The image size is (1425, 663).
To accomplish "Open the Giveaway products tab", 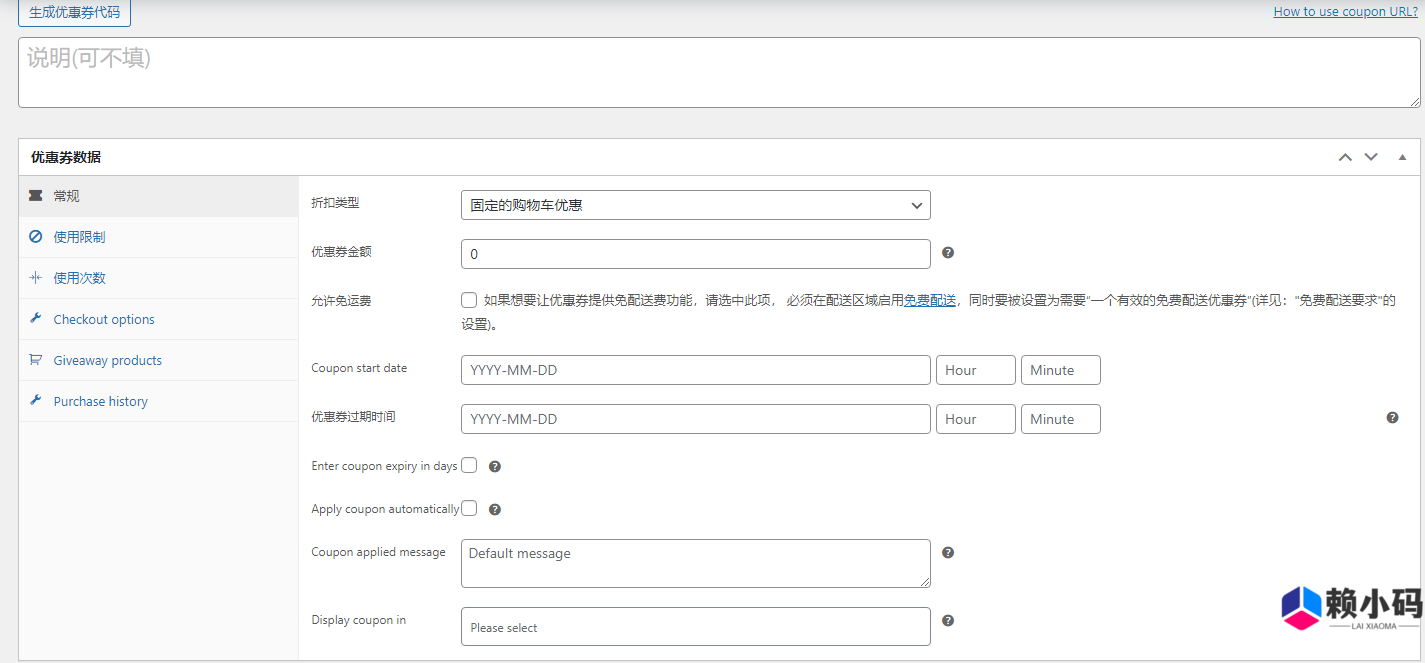I will click(107, 360).
